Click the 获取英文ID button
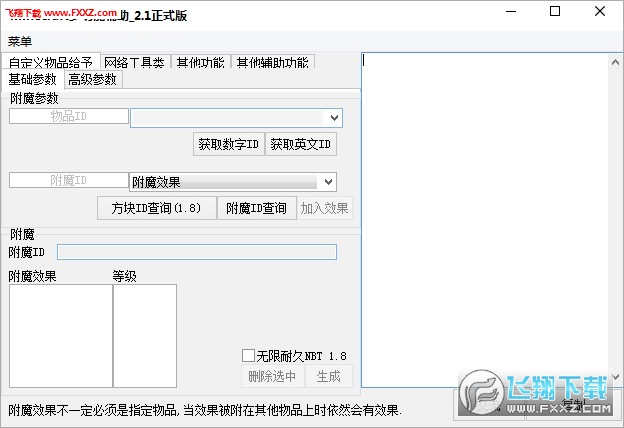 click(x=300, y=144)
